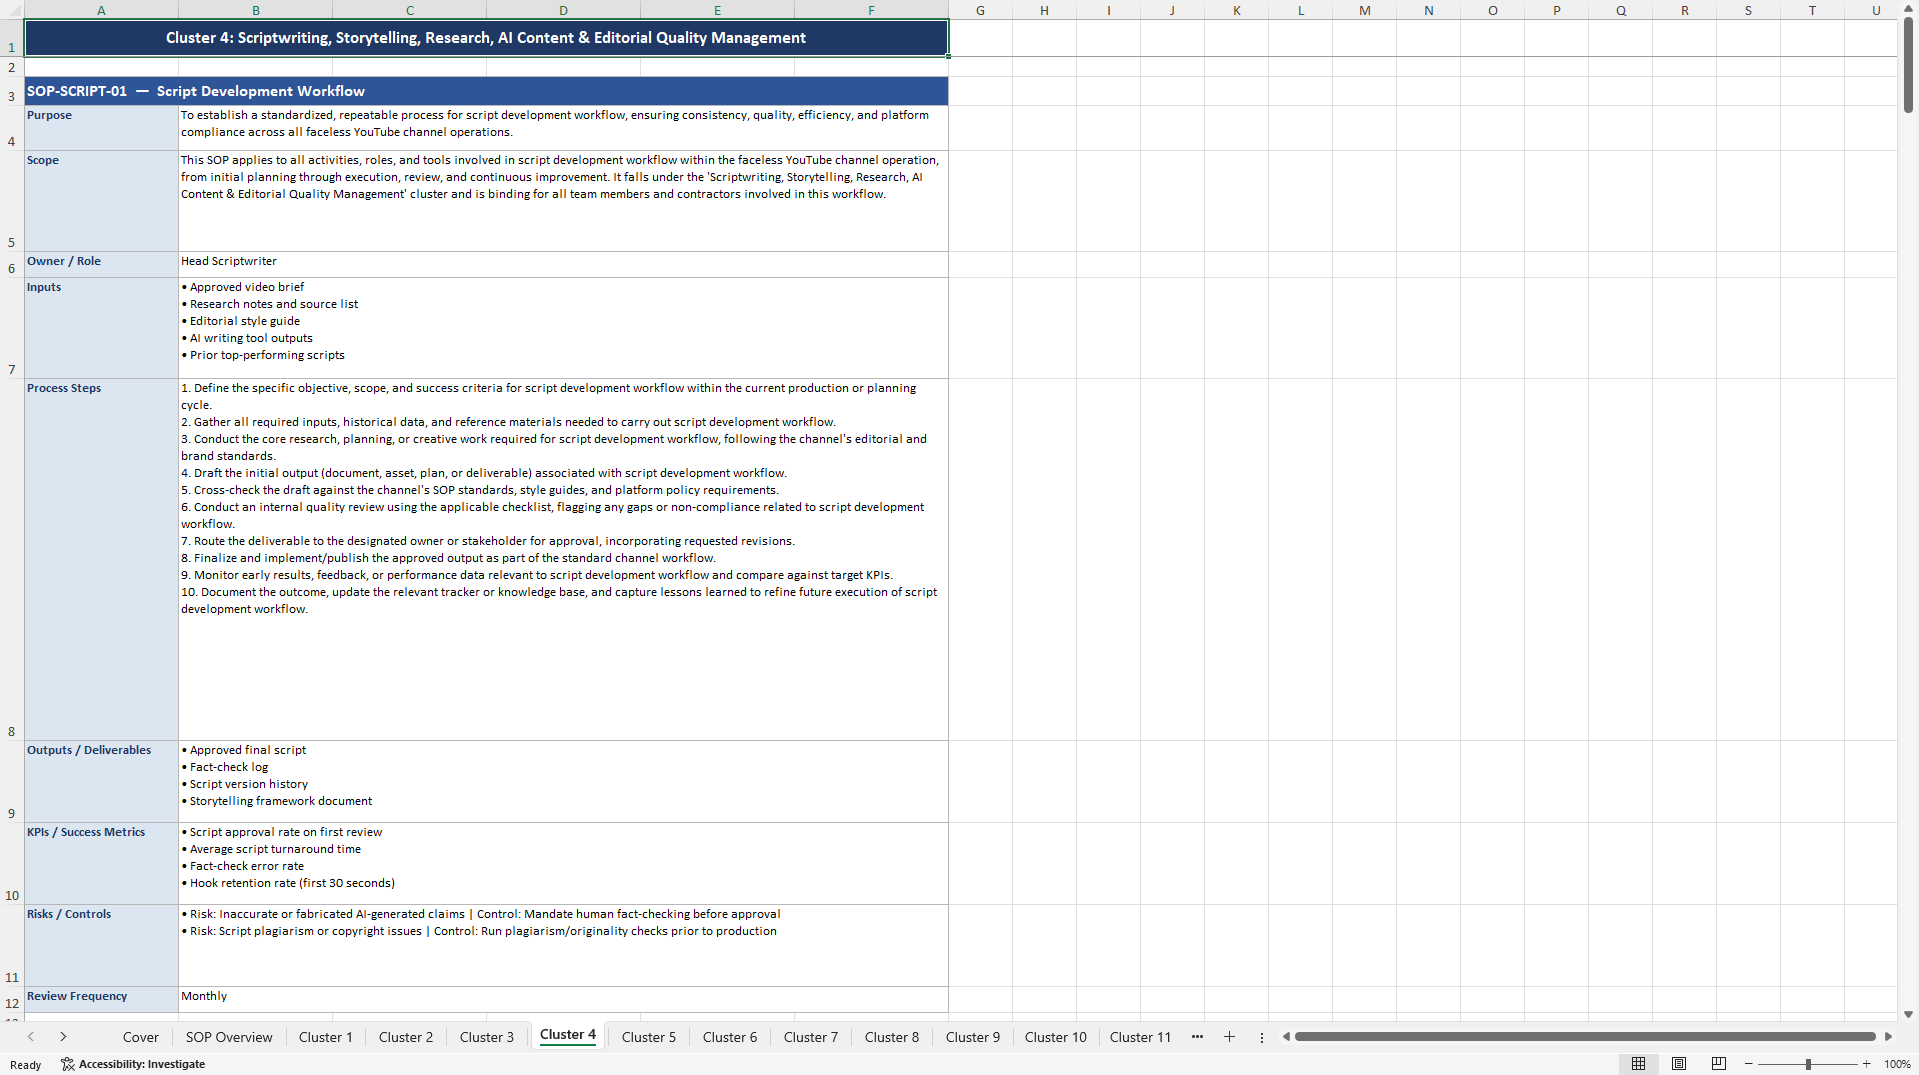Viewport: 1919px width, 1075px height.
Task: Open the tab bar options dots
Action: (x=1262, y=1037)
